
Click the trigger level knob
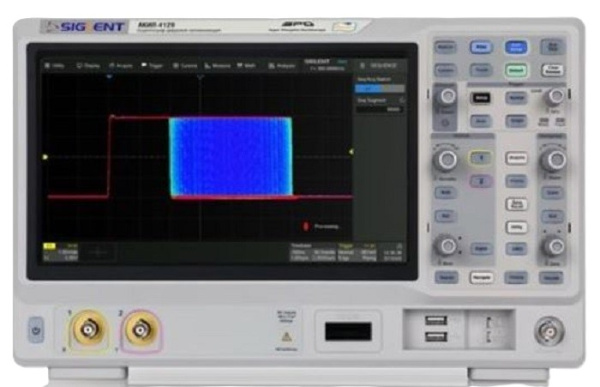click(554, 96)
